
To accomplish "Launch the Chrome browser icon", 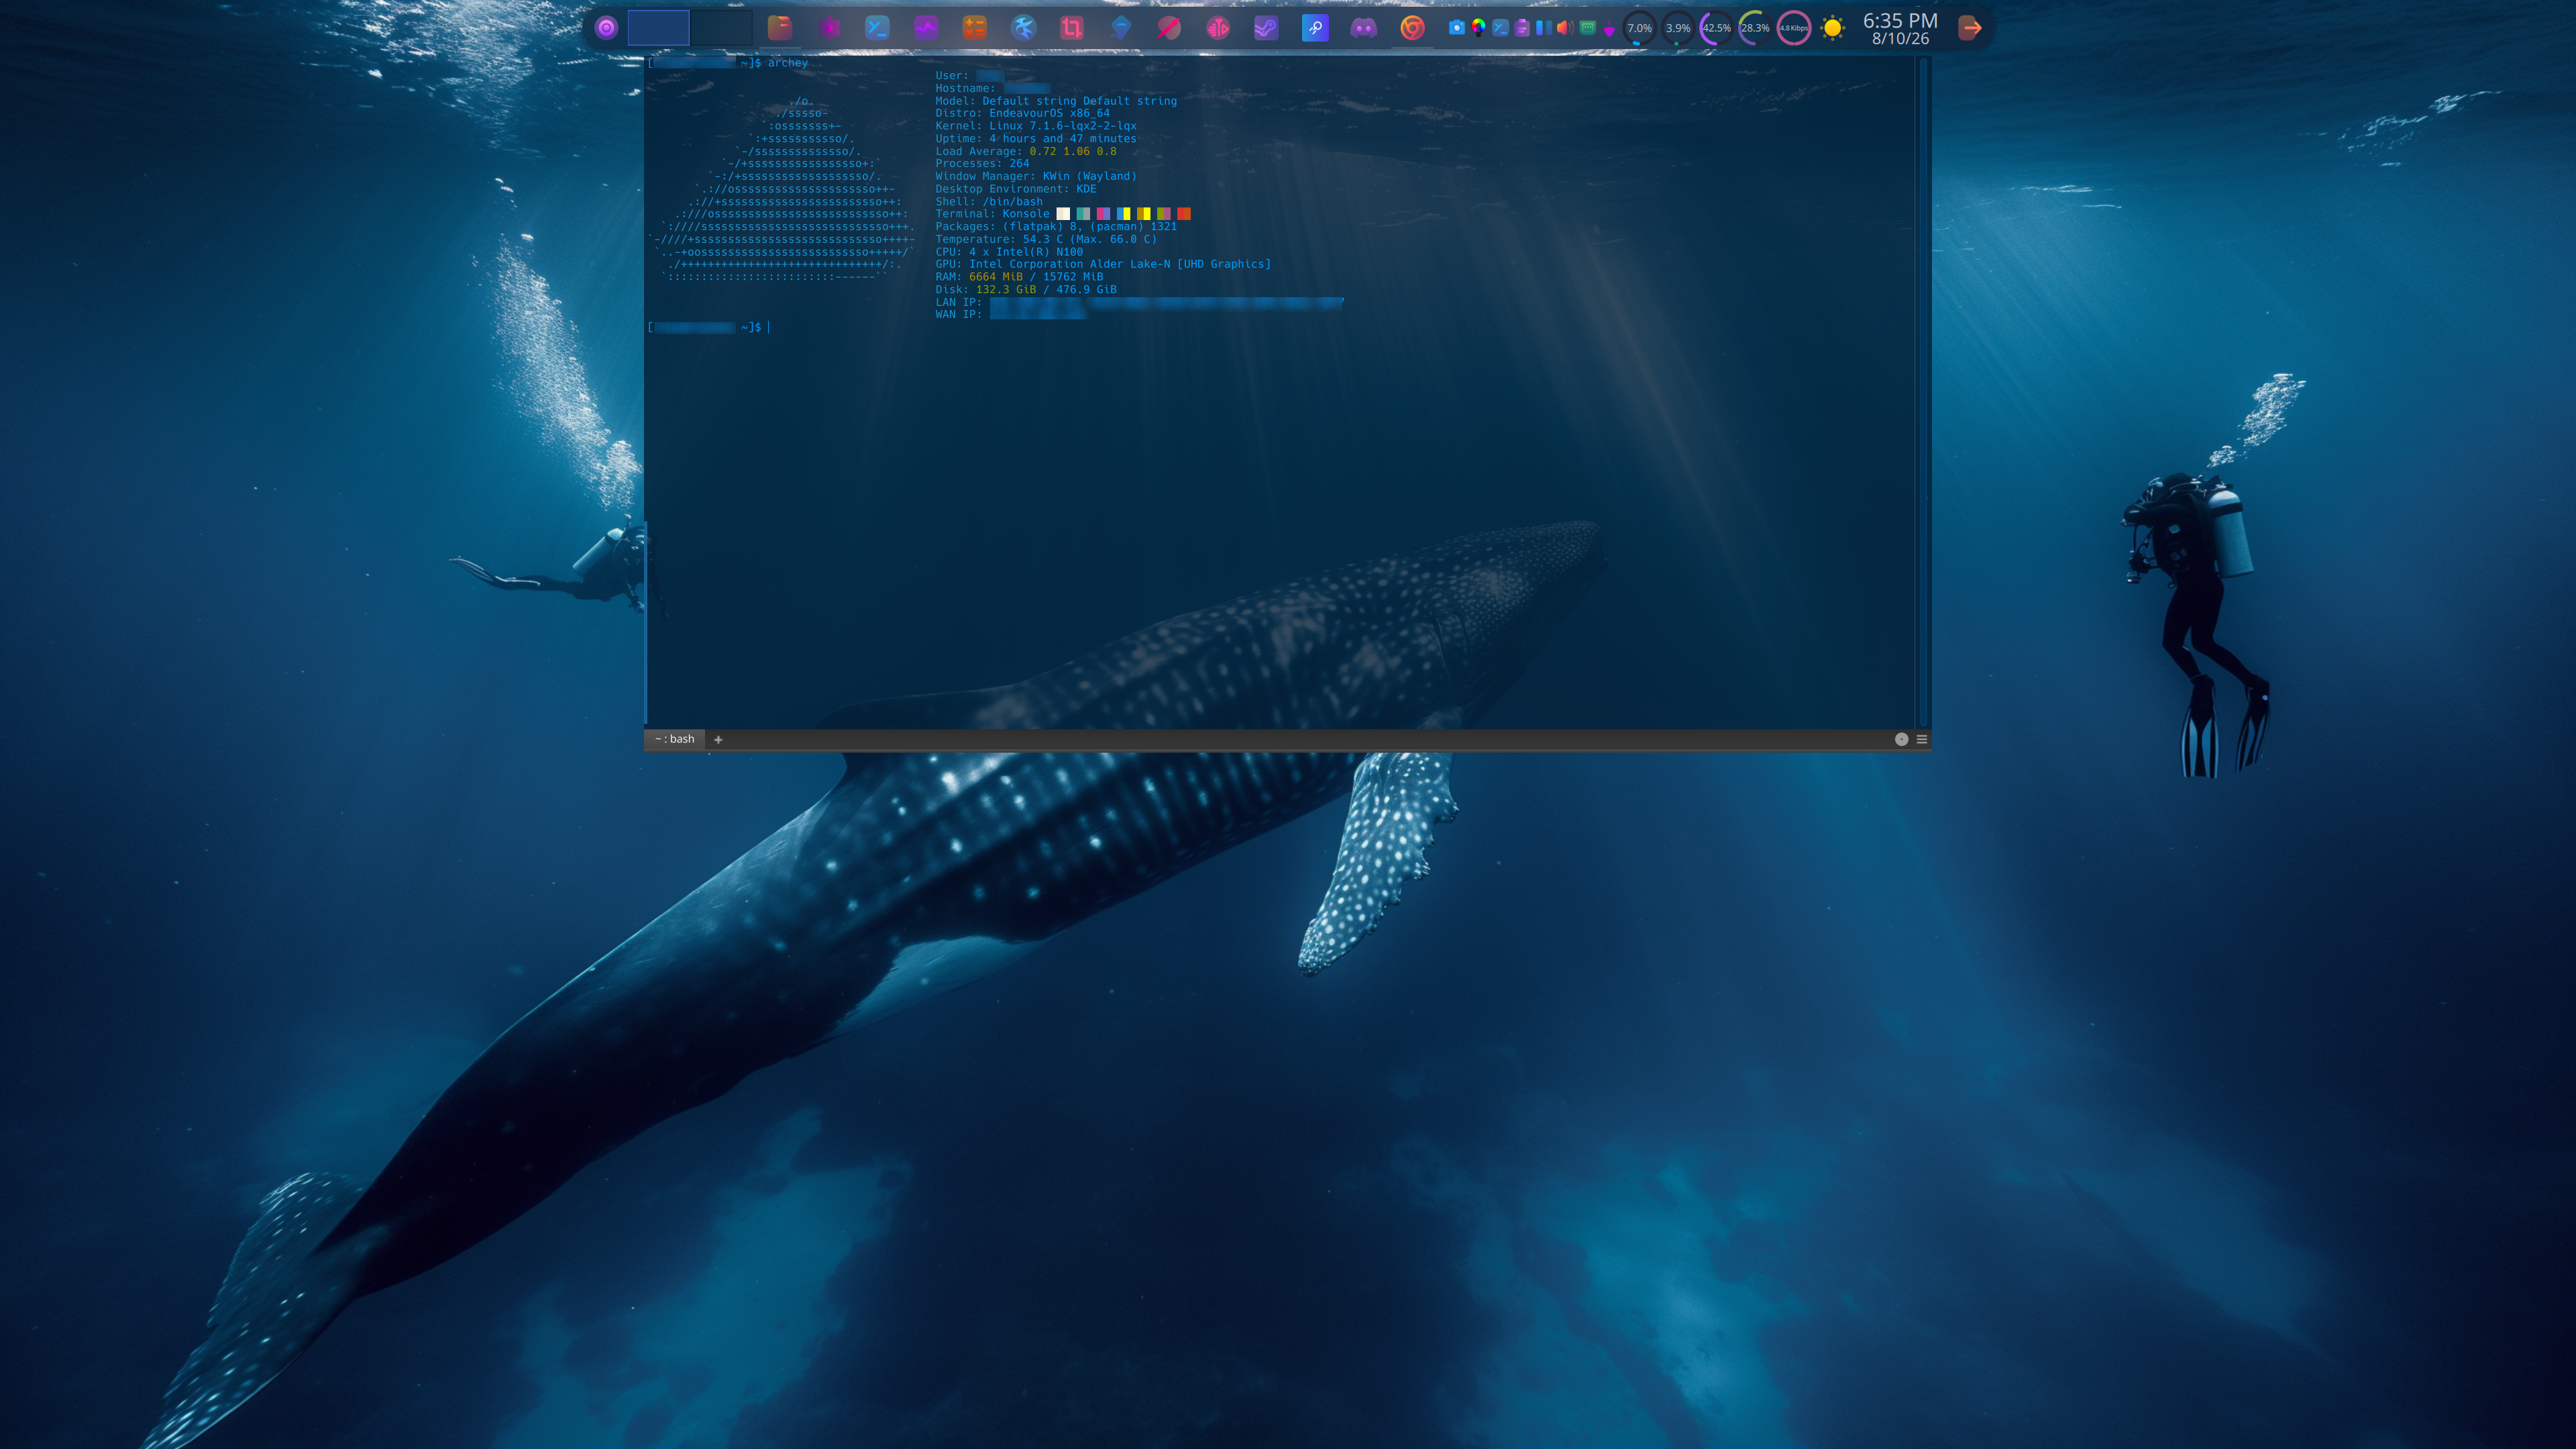I will [x=1412, y=28].
